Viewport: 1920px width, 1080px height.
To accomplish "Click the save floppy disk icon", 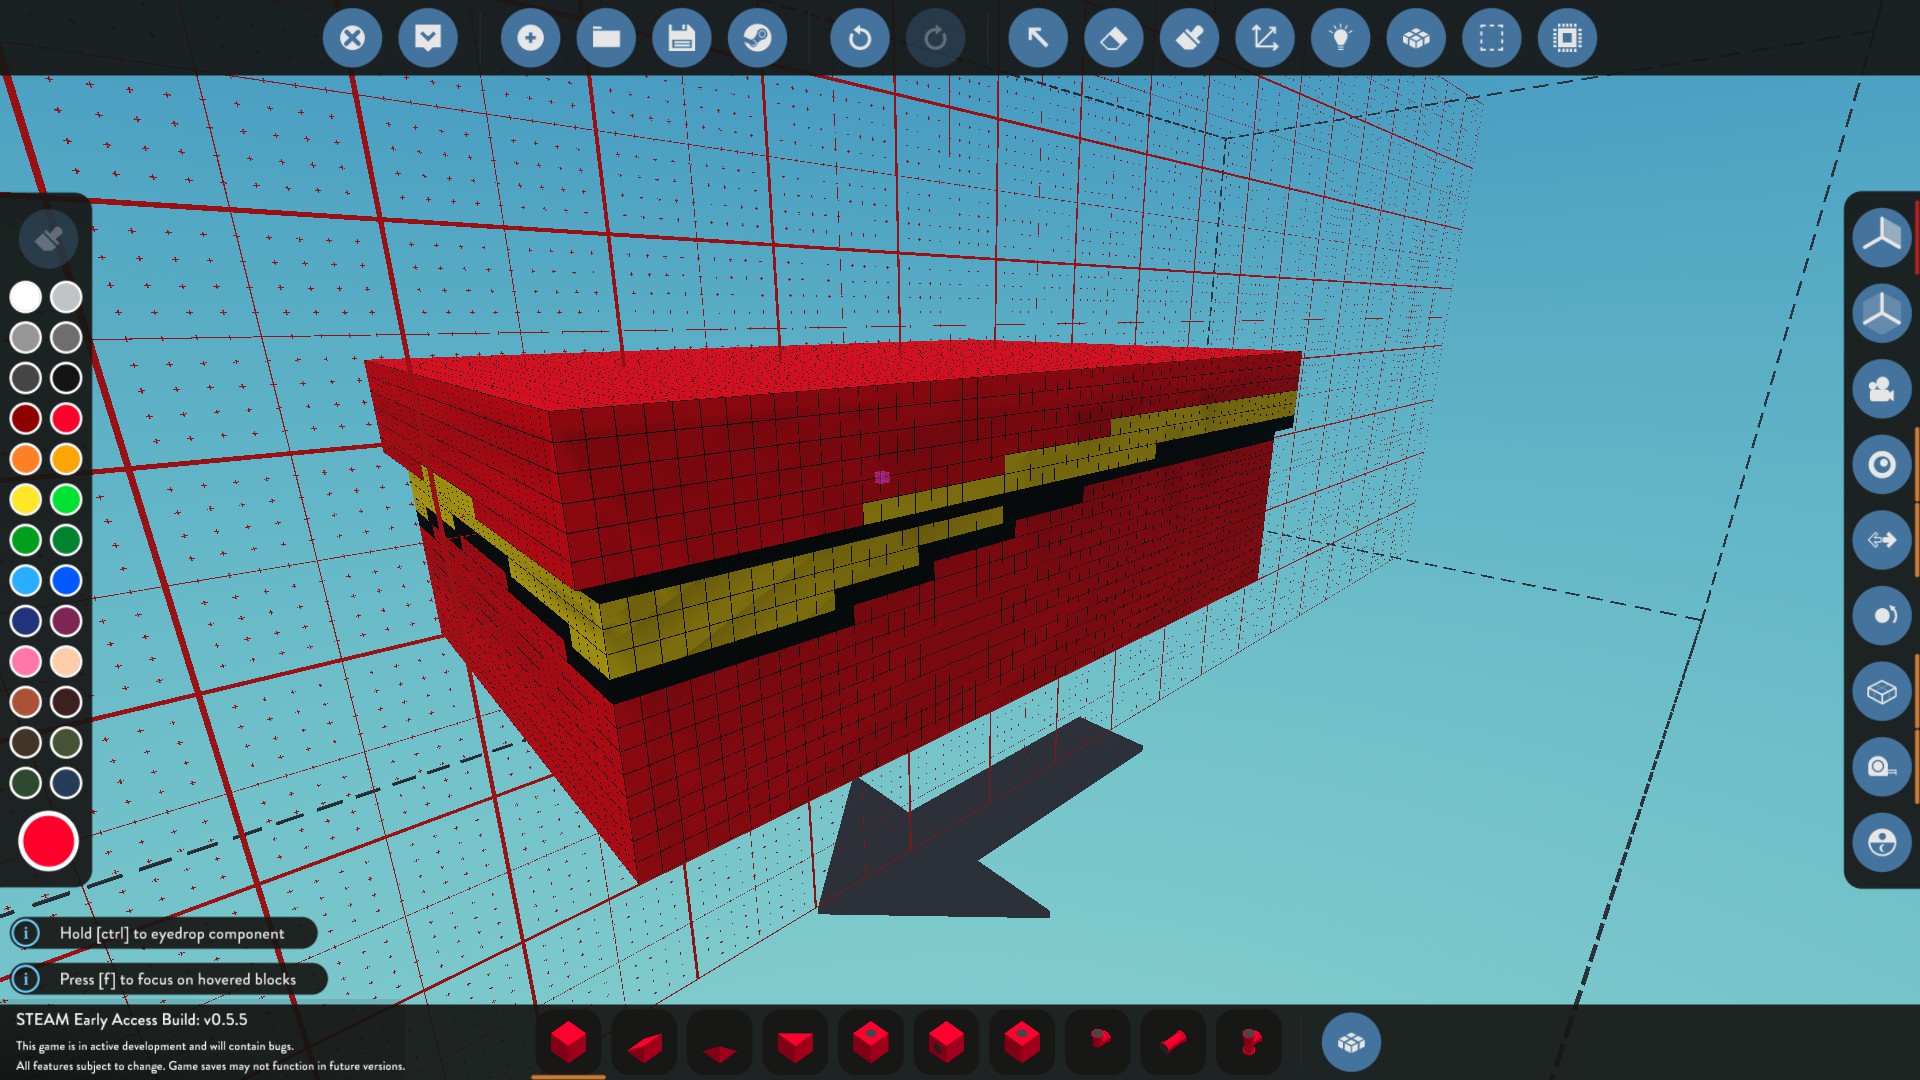I will 681,38.
